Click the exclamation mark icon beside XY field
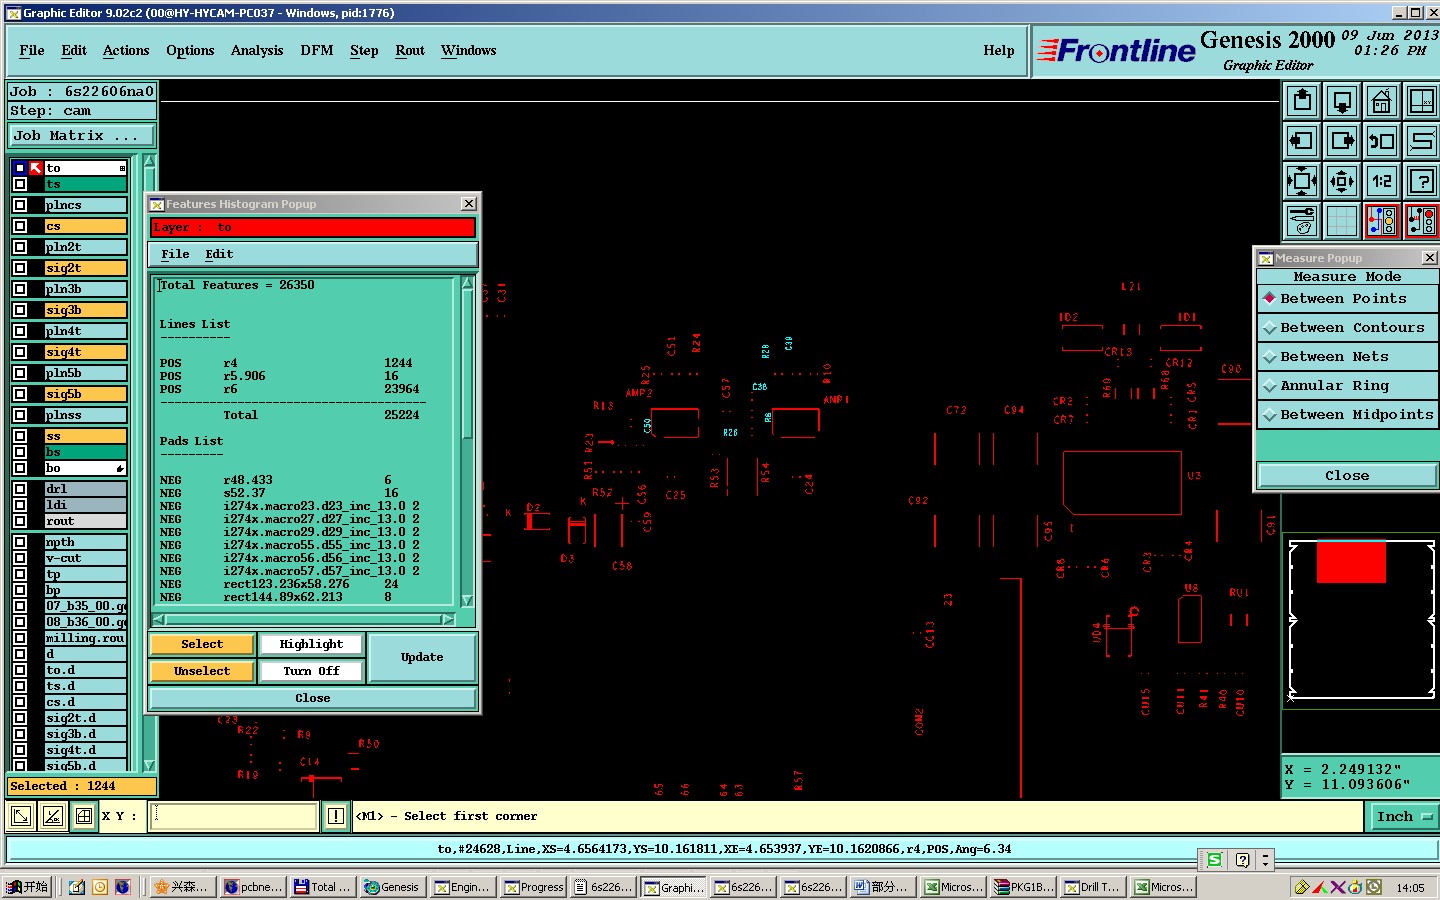 point(335,816)
